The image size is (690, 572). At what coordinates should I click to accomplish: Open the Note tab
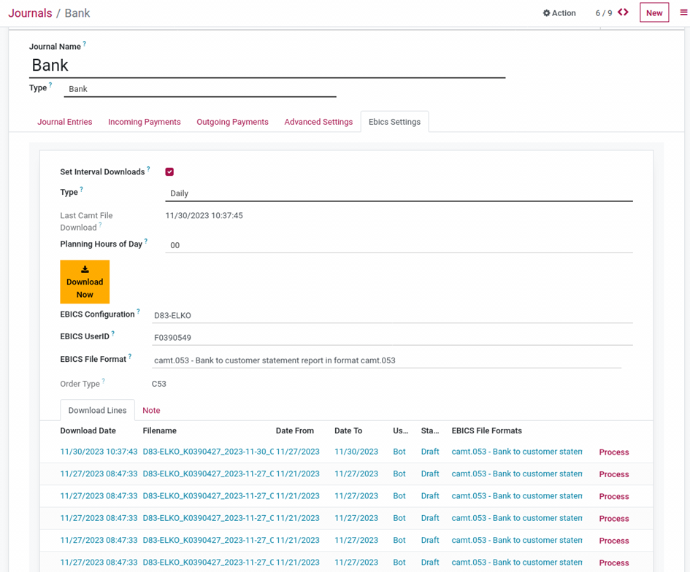(x=151, y=411)
